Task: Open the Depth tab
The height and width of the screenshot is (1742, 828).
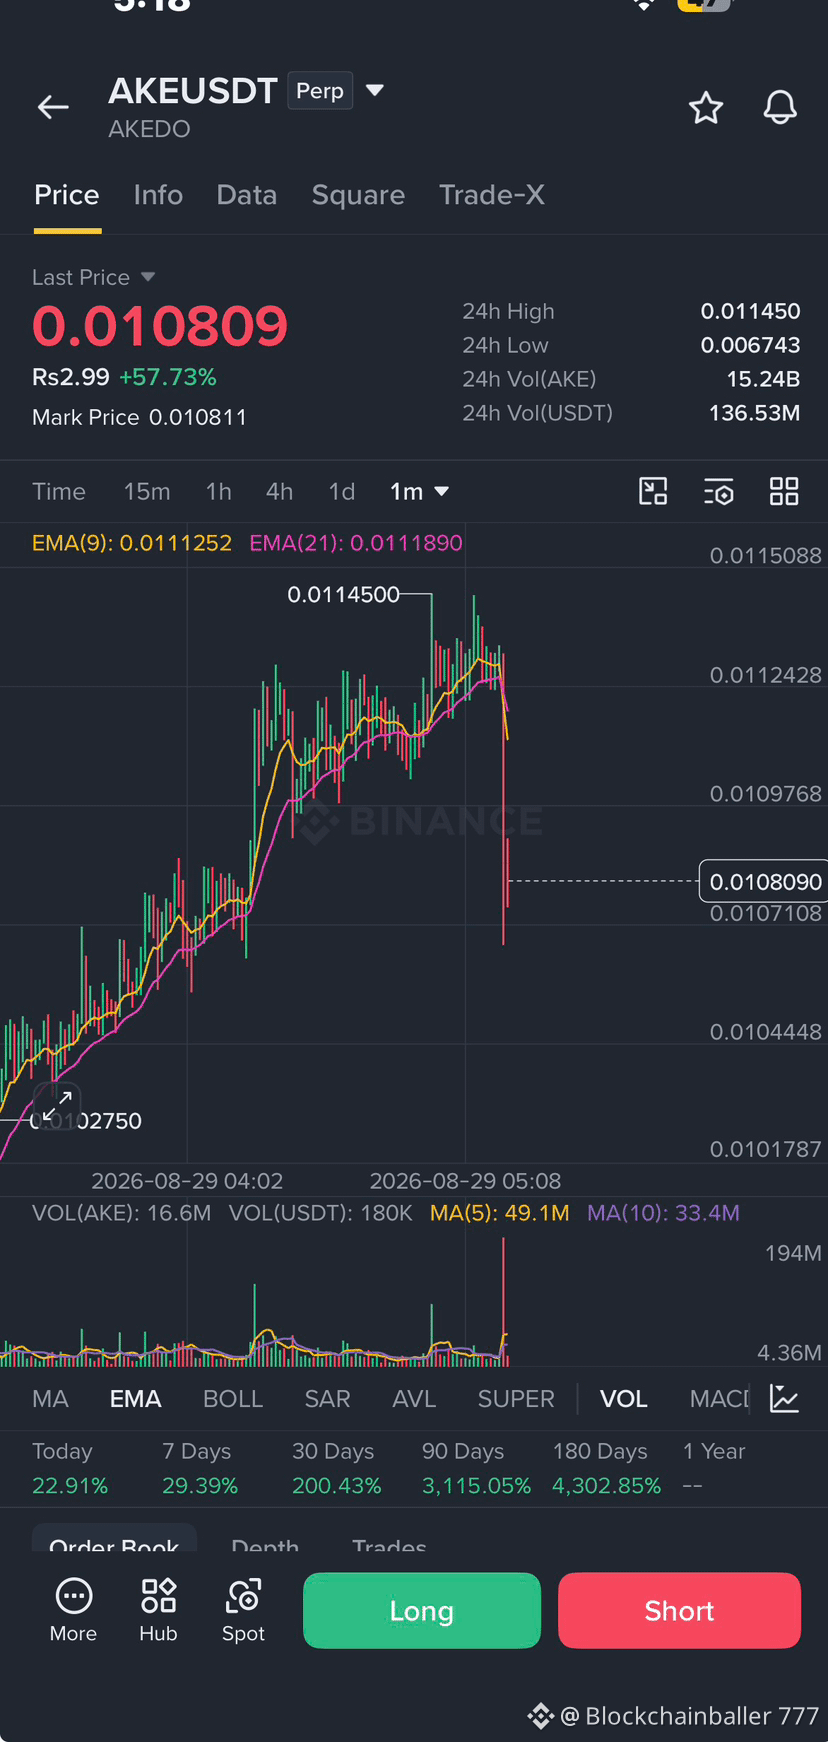Action: click(265, 1543)
